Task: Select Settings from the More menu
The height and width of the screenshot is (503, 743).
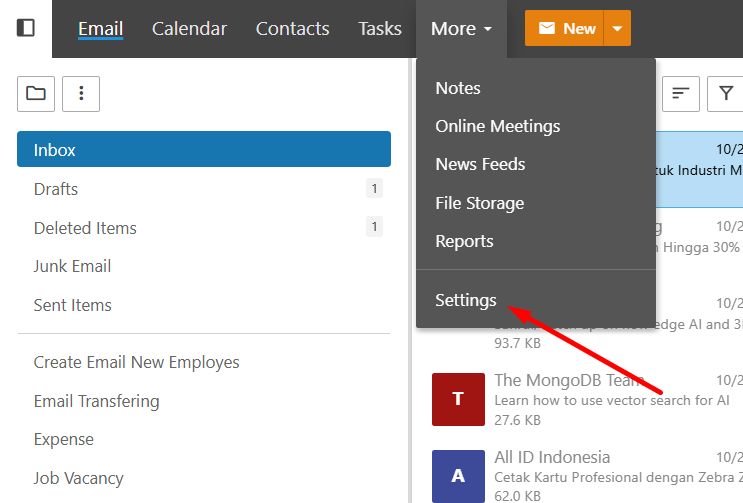Action: pos(466,300)
